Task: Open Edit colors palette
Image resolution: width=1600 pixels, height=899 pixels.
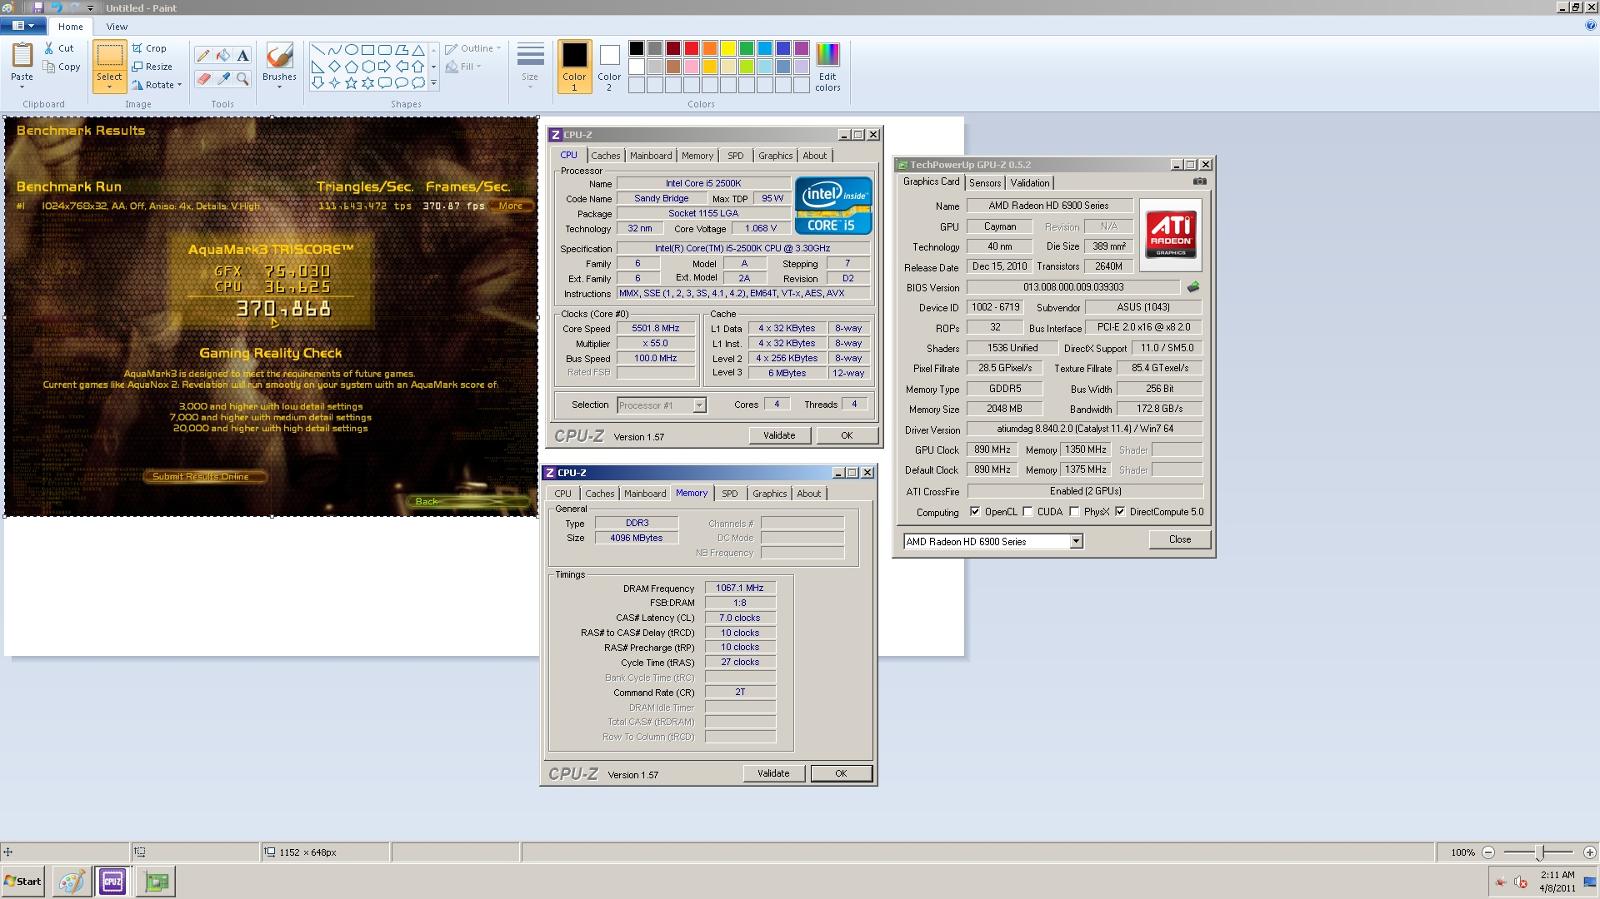Action: tap(828, 67)
